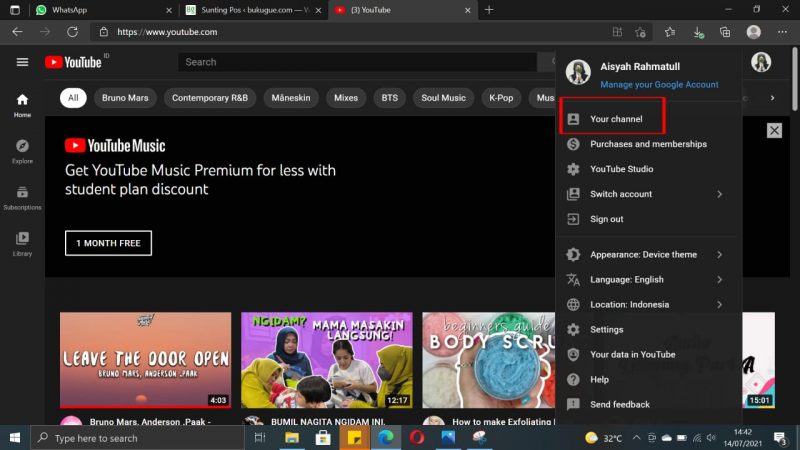Open Library in the left sidebar
Image resolution: width=800 pixels, height=450 pixels.
[22, 244]
